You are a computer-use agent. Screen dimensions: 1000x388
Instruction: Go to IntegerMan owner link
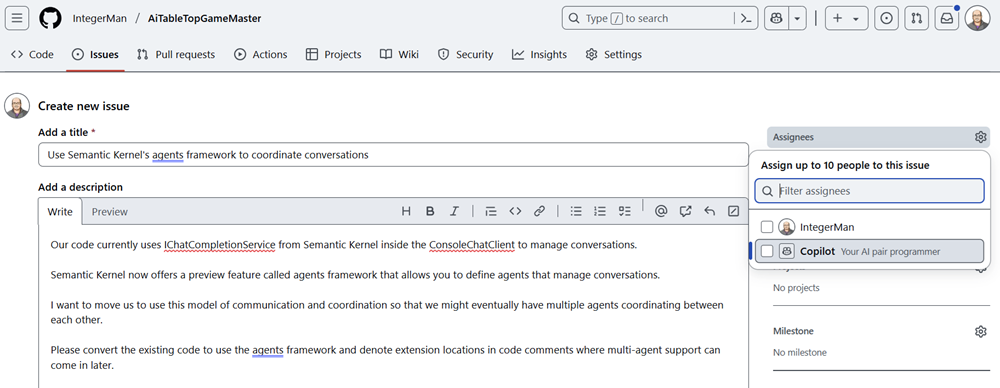pyautogui.click(x=98, y=19)
